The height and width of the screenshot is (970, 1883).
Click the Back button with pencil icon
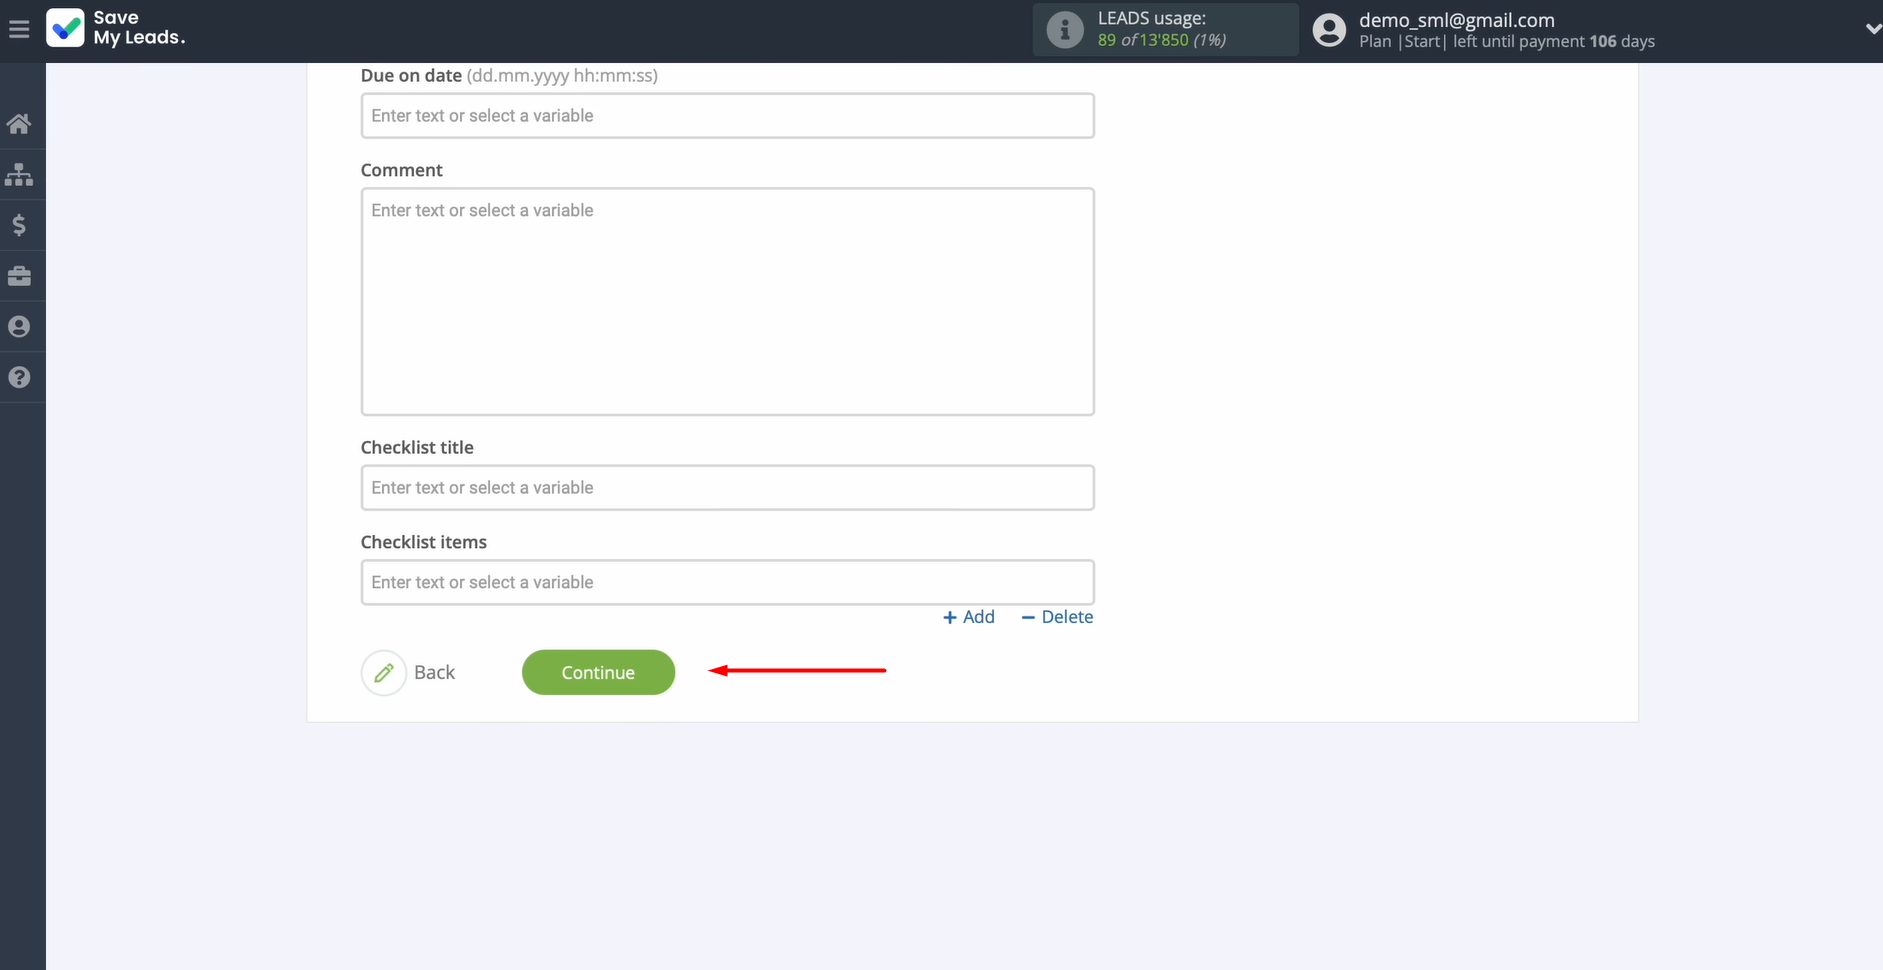(x=409, y=672)
